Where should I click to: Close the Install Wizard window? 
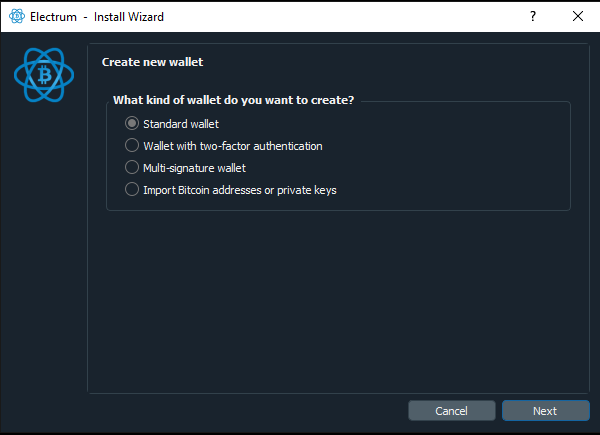pyautogui.click(x=577, y=16)
